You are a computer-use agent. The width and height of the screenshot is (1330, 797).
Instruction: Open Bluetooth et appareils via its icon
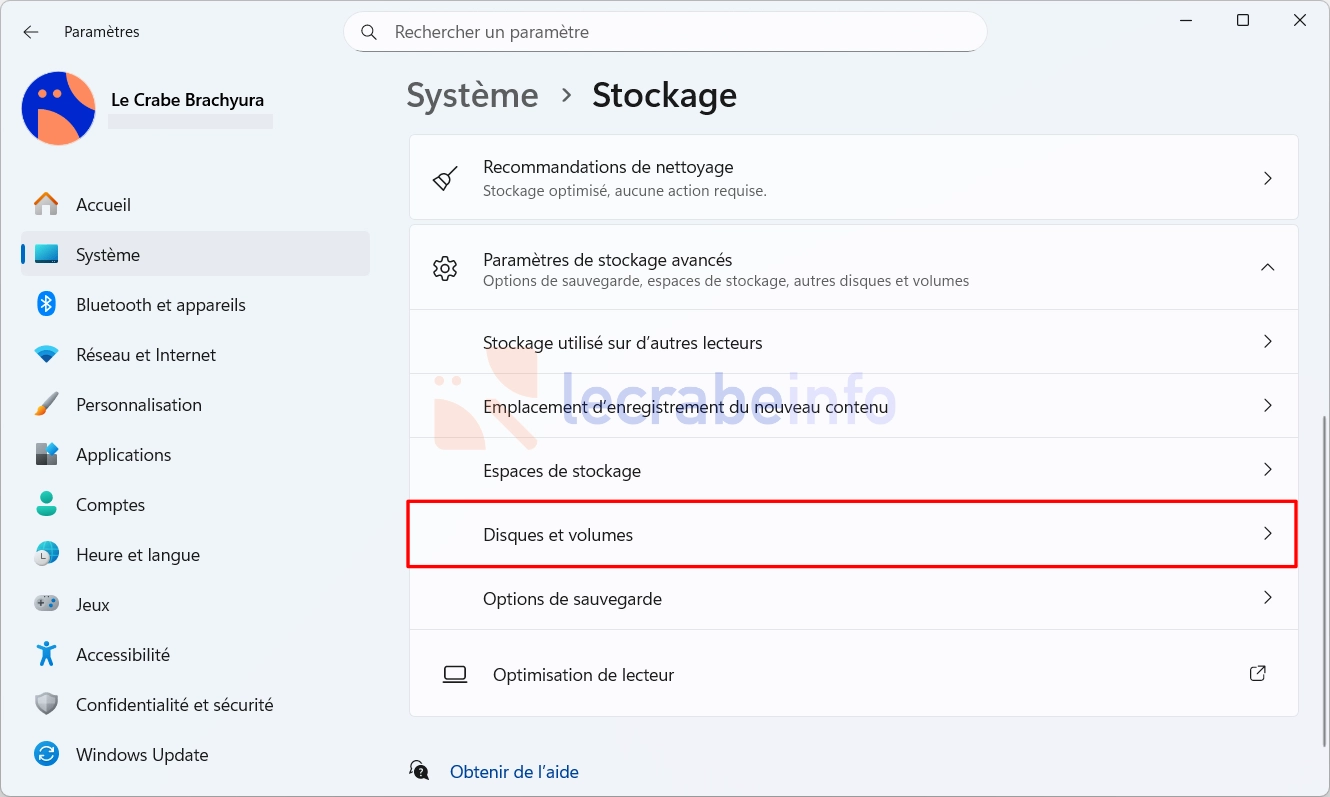pyautogui.click(x=46, y=304)
